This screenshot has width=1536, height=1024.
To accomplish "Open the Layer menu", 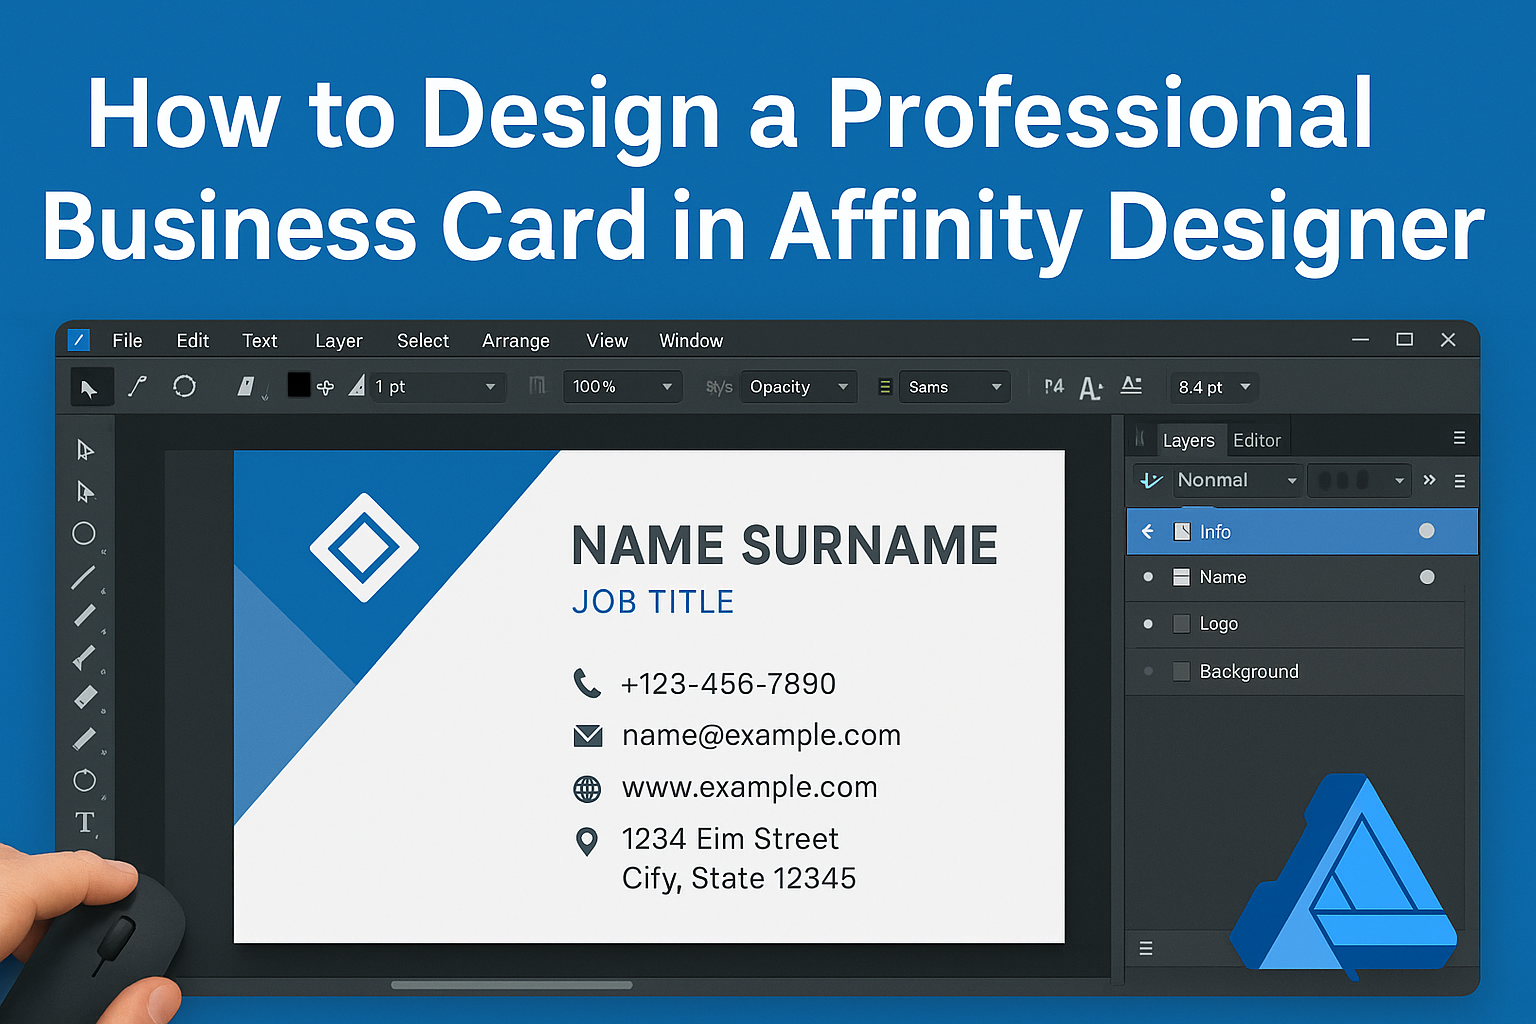I will 339,341.
